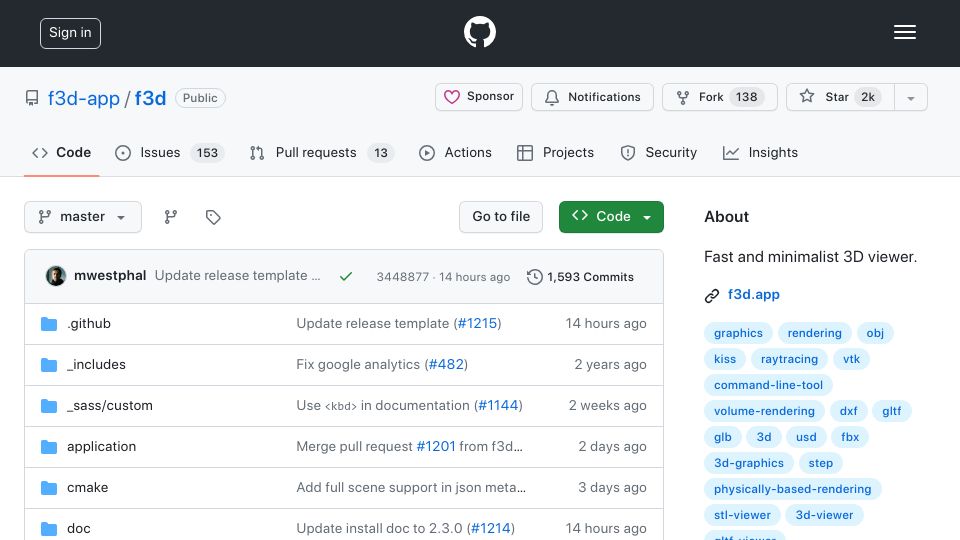Select the vtk topic tag
Viewport: 960px width, 540px height.
tap(851, 359)
